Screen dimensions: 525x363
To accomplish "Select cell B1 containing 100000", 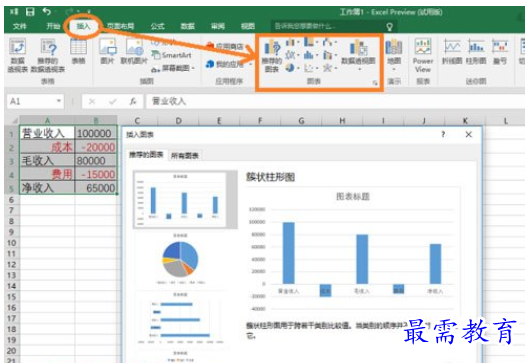I will (96, 133).
